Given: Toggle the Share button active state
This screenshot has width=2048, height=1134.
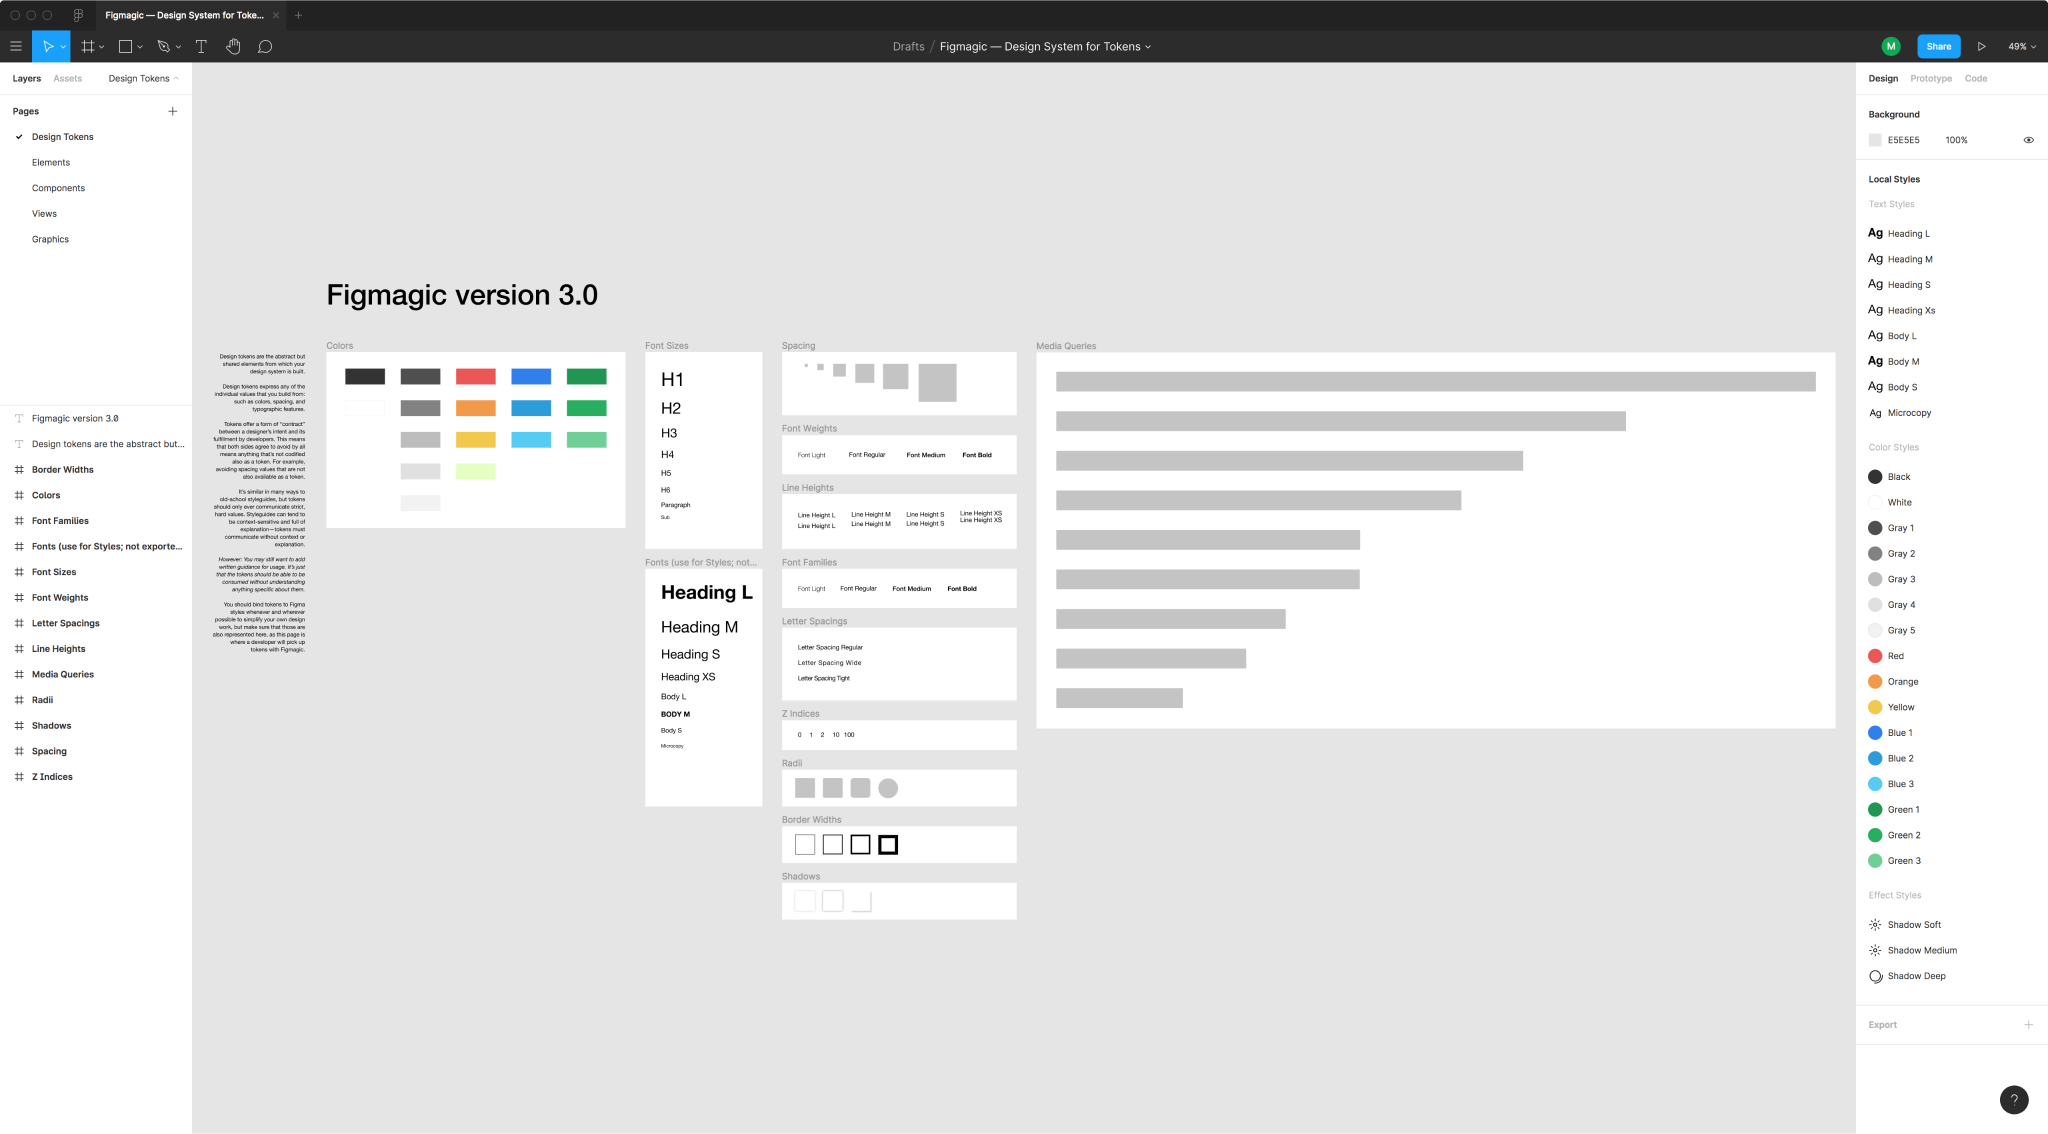Looking at the screenshot, I should click(x=1941, y=46).
